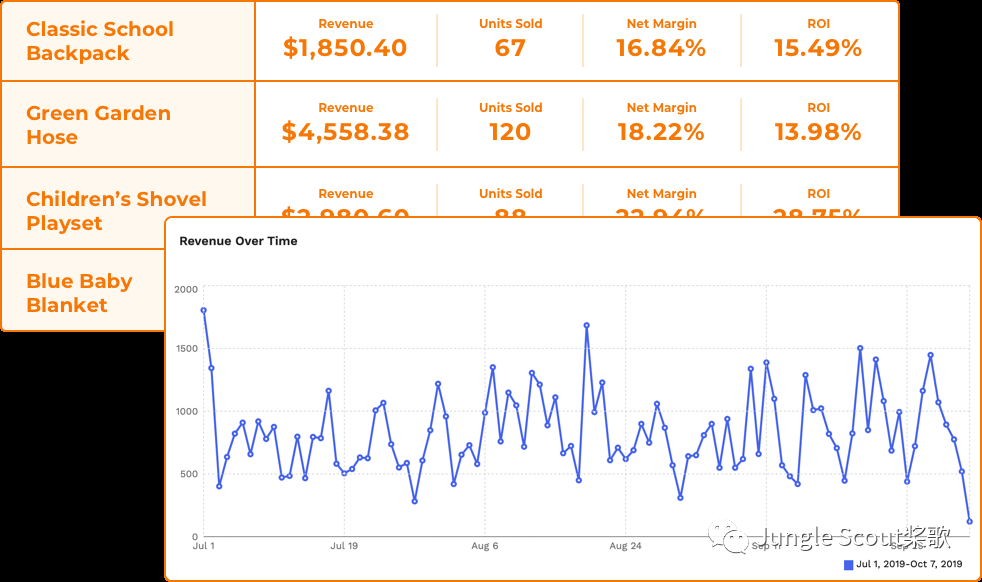Click the blue legend color square
The image size is (982, 582).
[849, 565]
